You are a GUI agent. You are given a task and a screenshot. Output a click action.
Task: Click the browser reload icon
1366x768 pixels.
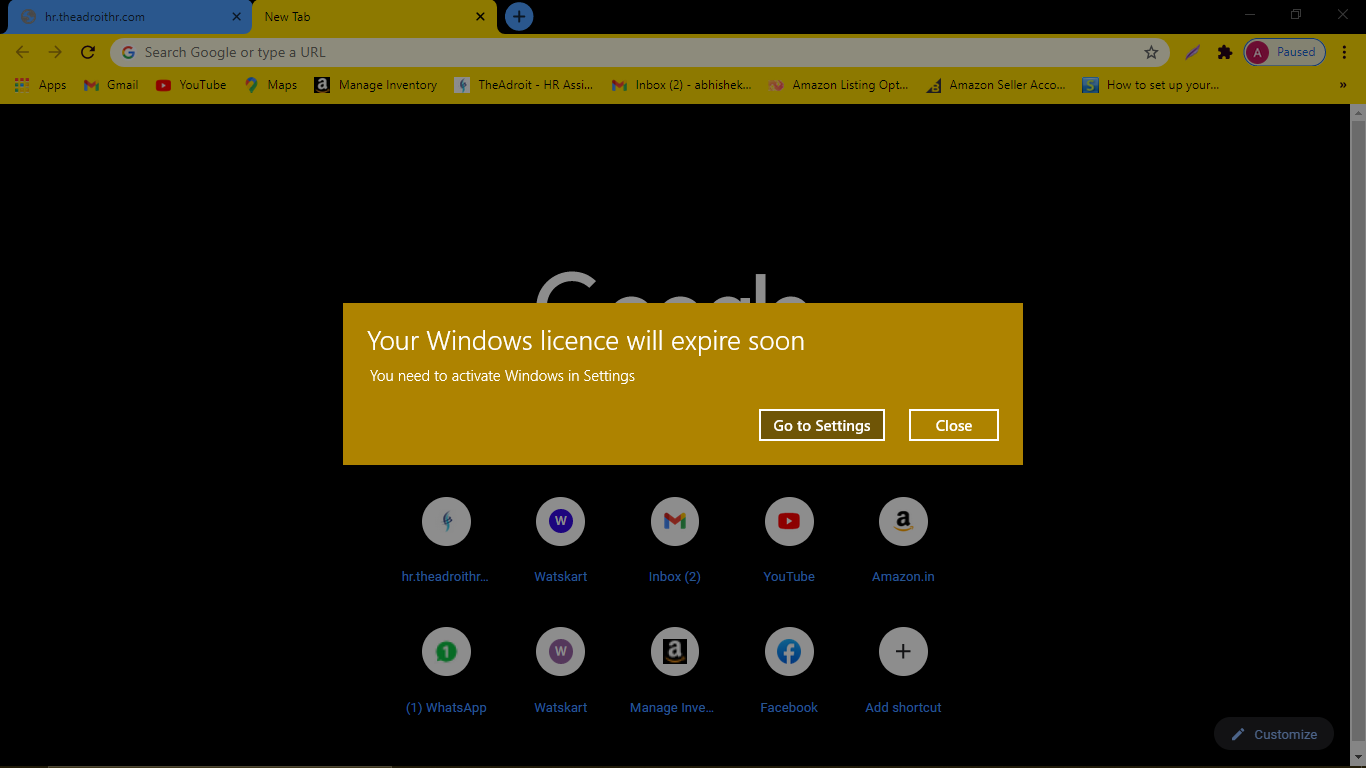[x=88, y=52]
